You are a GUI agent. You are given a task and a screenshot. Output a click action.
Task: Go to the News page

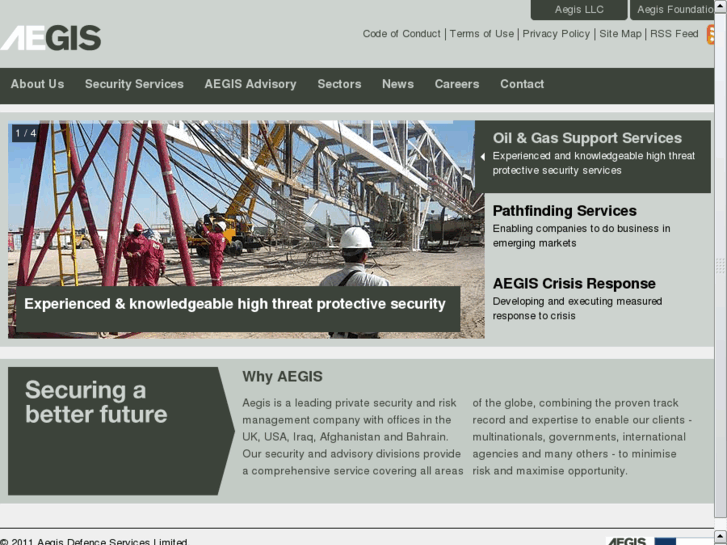398,84
